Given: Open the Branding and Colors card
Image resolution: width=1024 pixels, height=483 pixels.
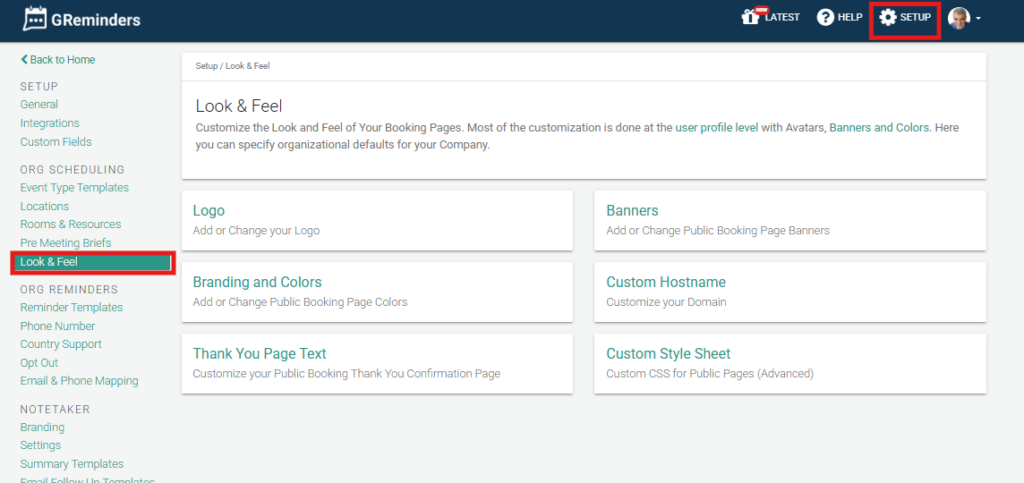Looking at the screenshot, I should (x=376, y=291).
